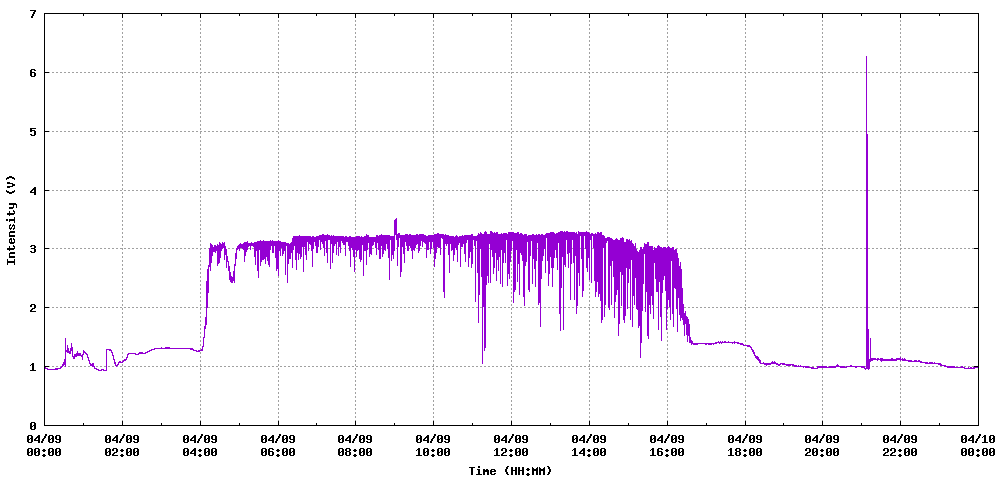Select the y-axis tick label "2"

[33, 308]
